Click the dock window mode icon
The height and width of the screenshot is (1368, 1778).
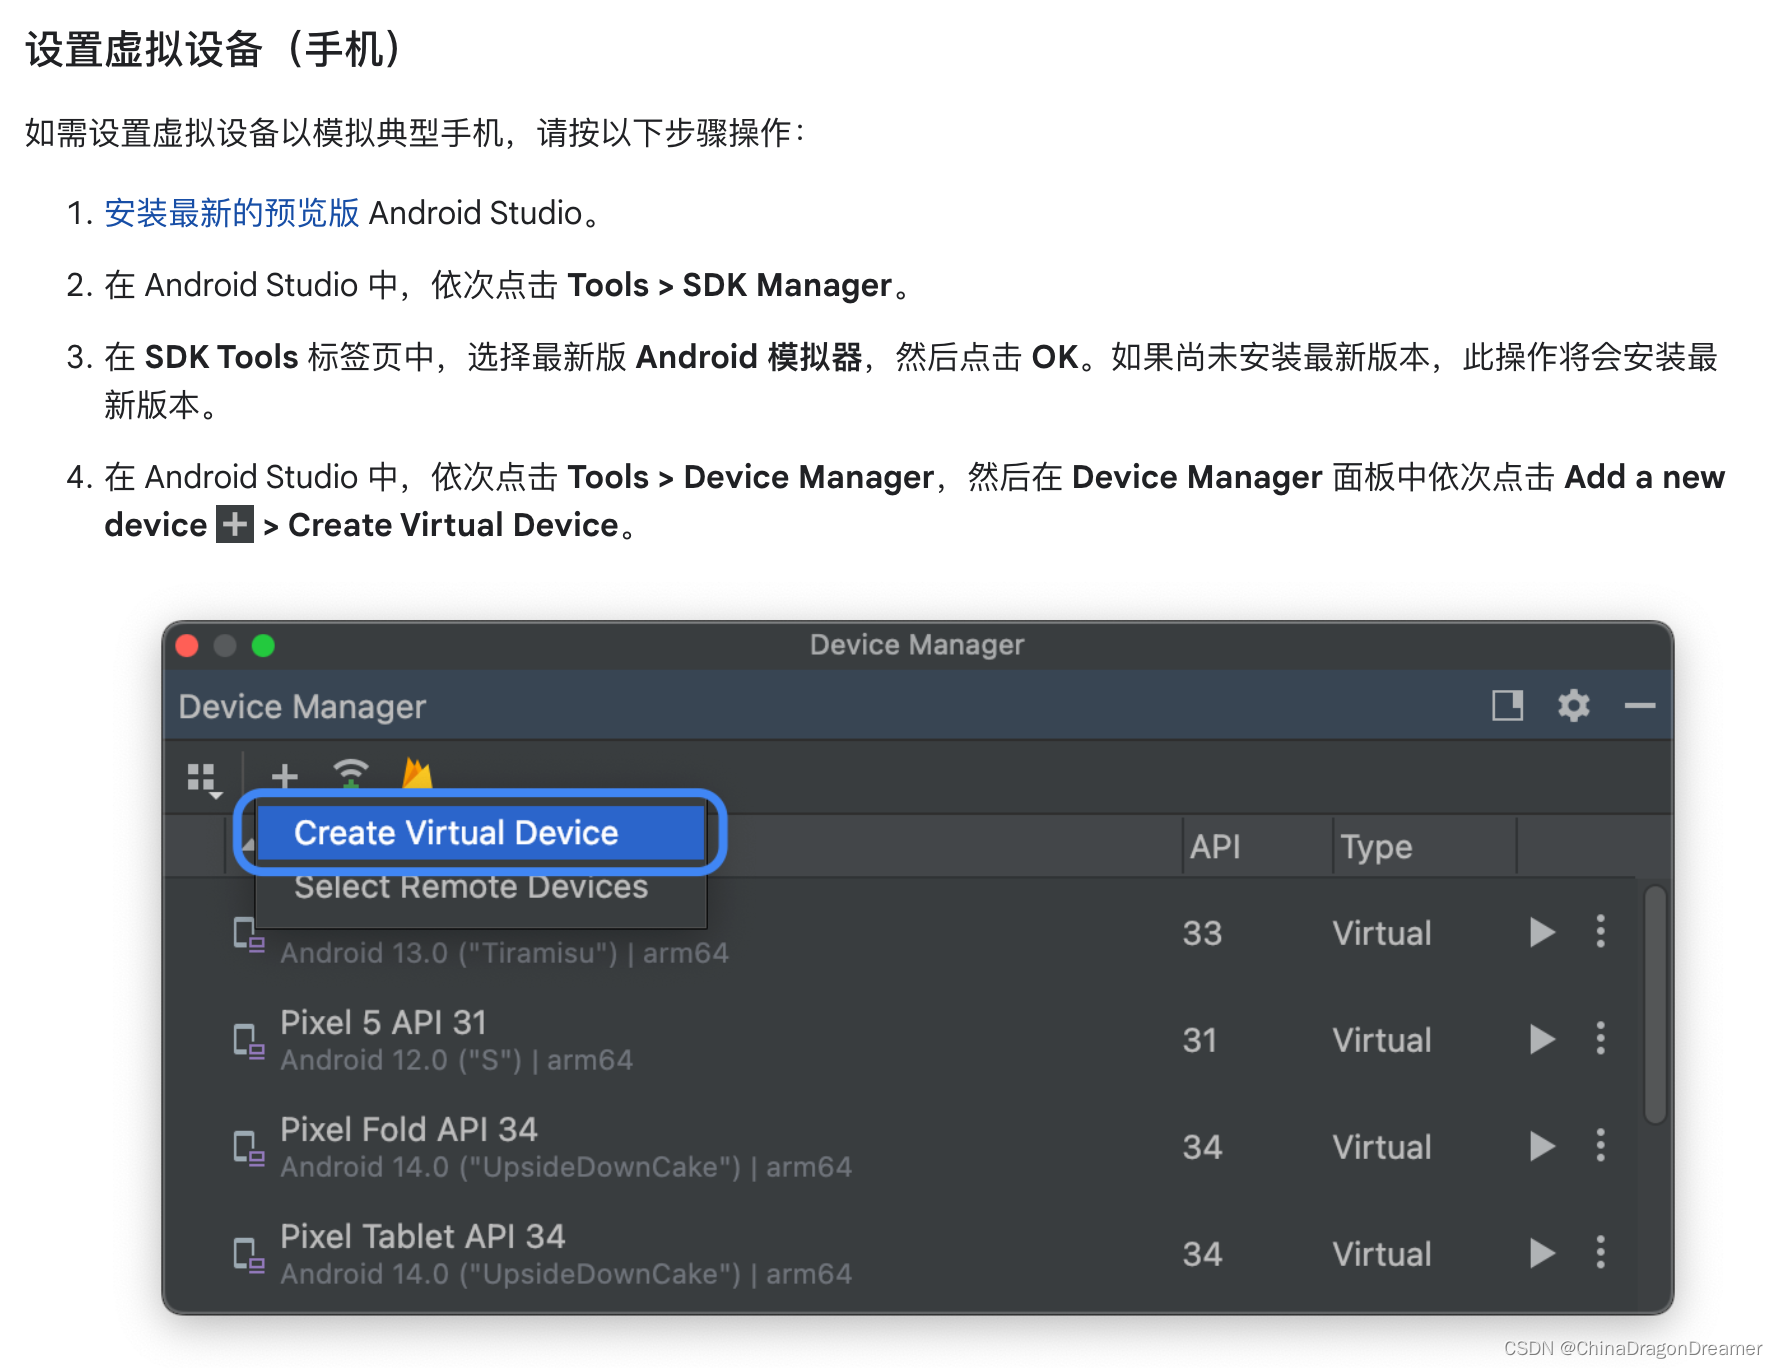(x=1508, y=706)
